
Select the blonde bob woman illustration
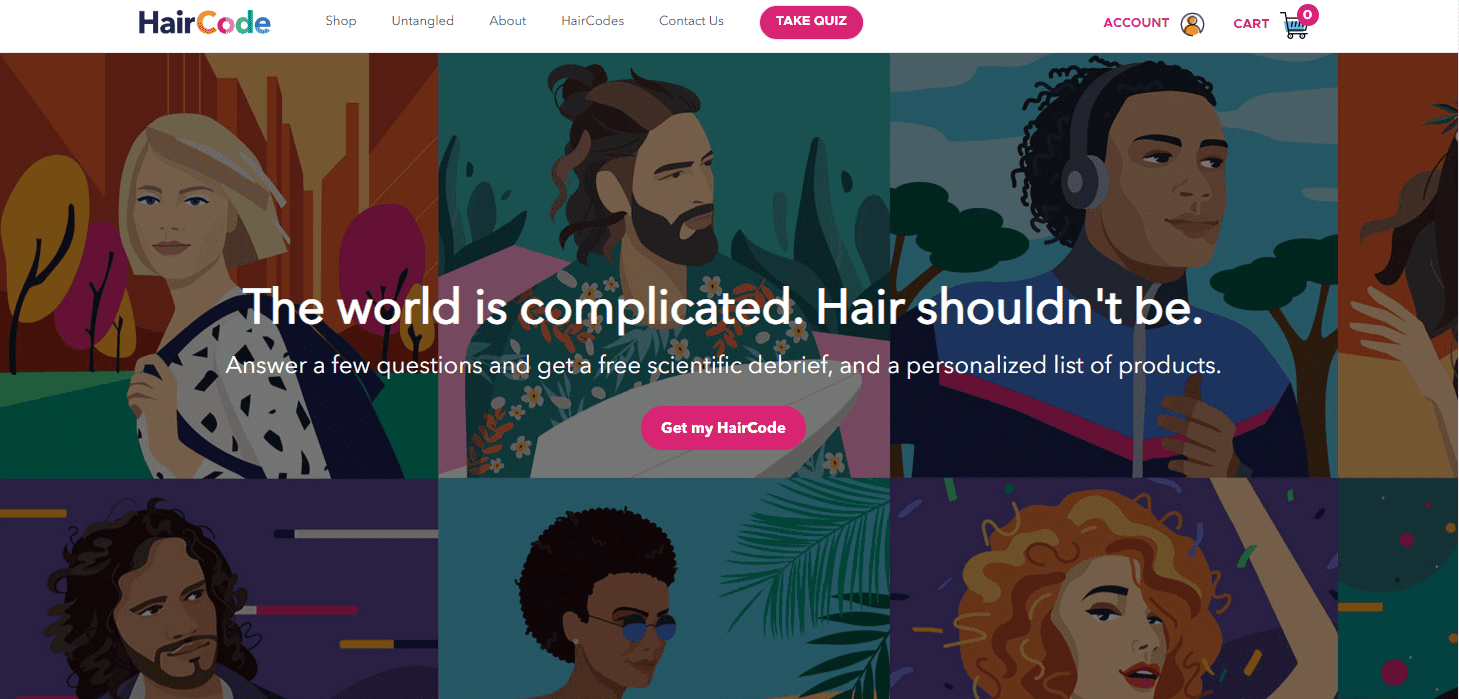pos(219,265)
